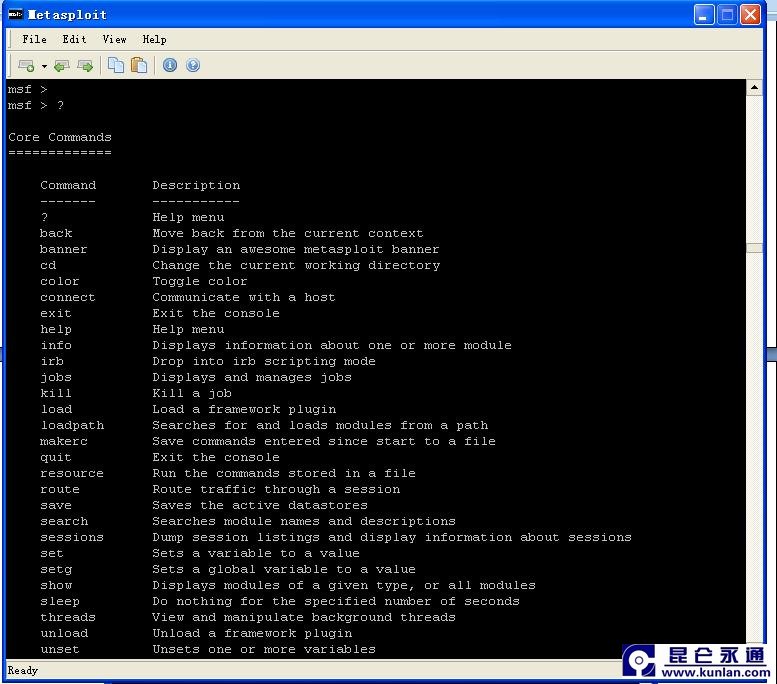
Task: Open the Help menu
Action: point(154,39)
